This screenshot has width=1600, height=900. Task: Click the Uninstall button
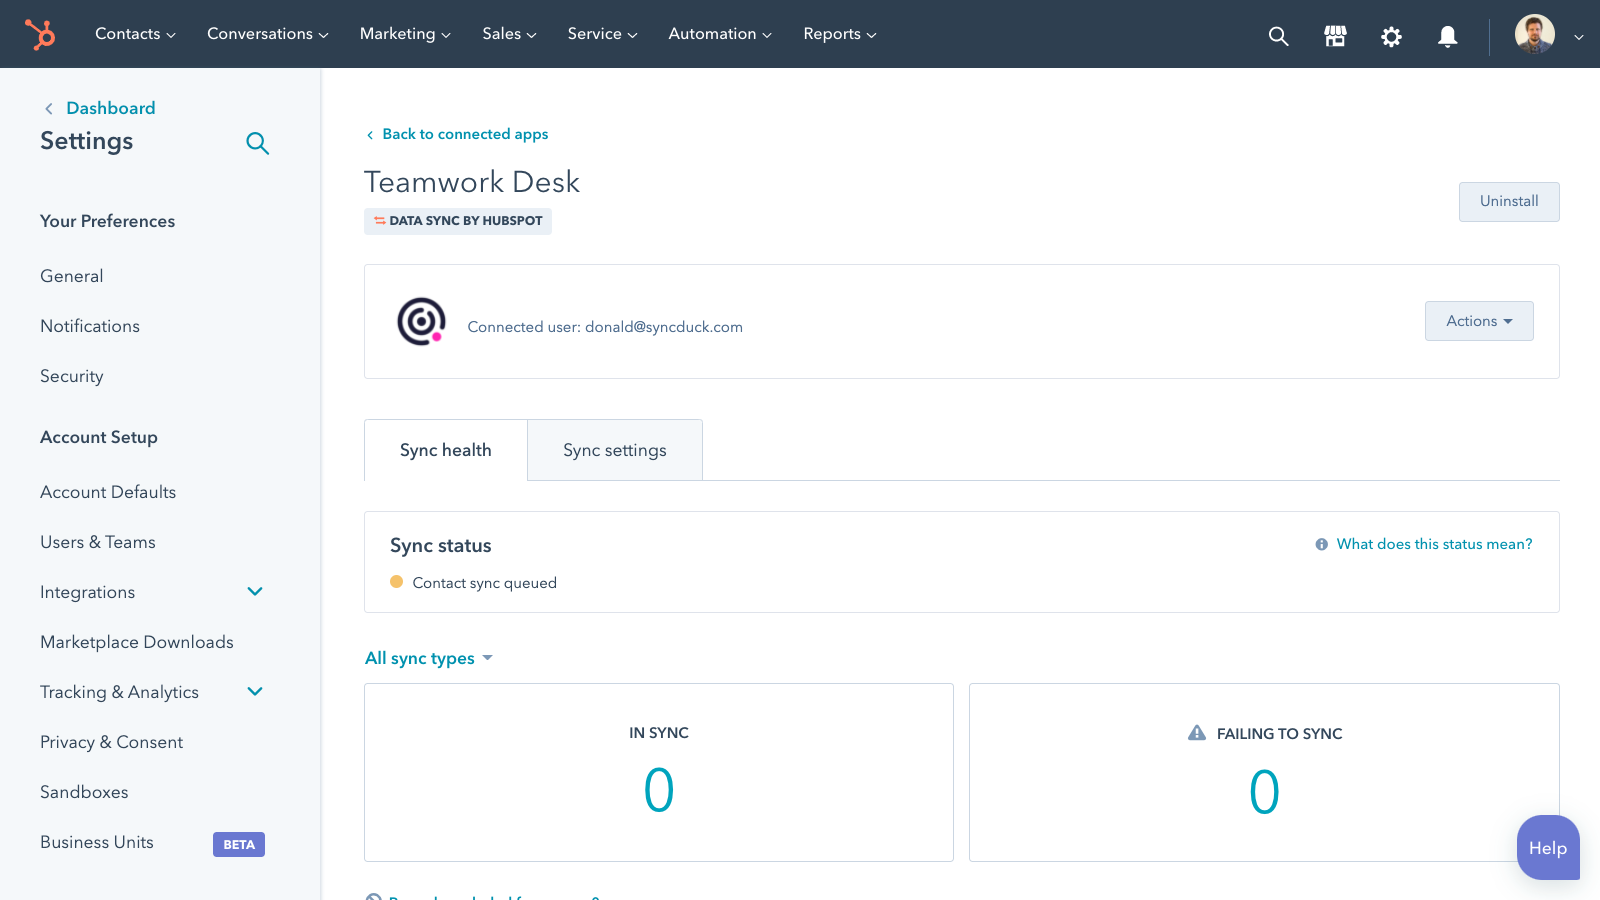pyautogui.click(x=1508, y=201)
